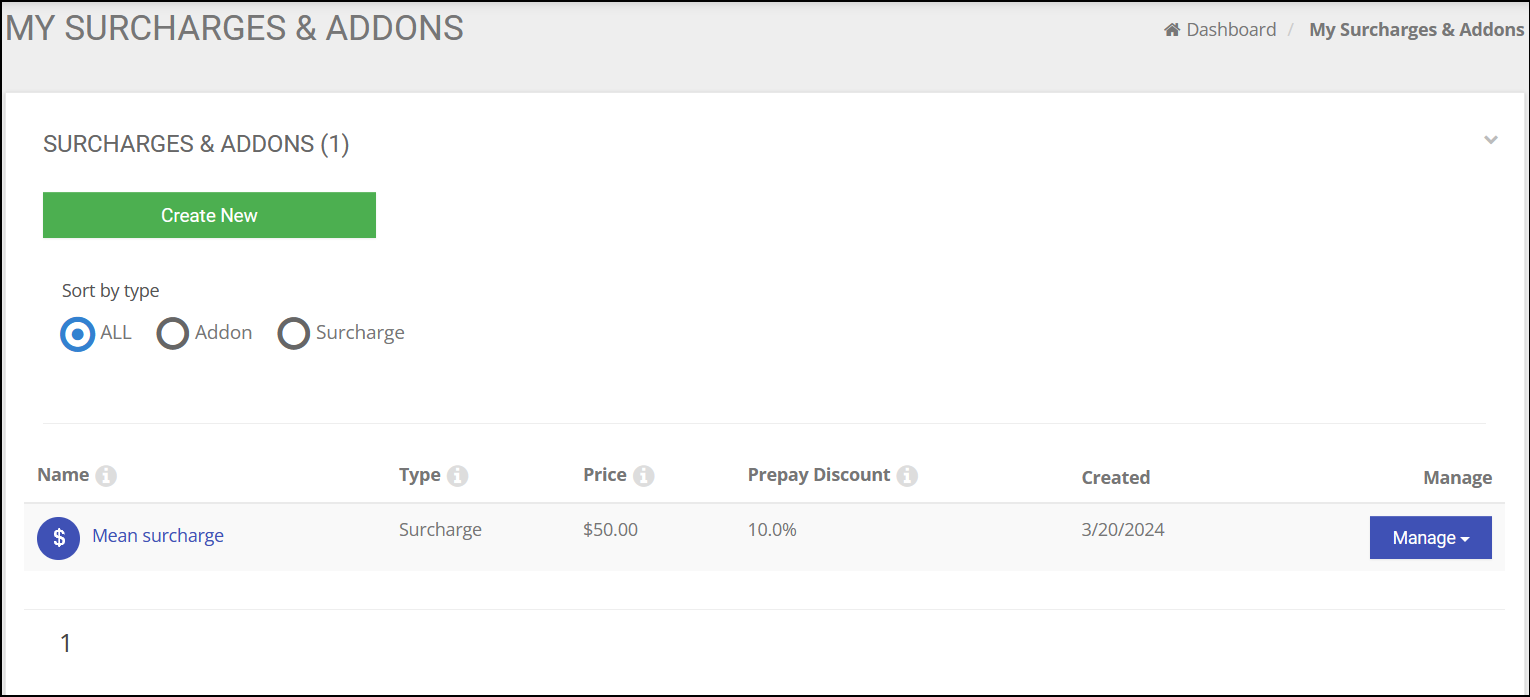Click the $50.00 price cell
Screen dimensions: 1530x697
(611, 530)
